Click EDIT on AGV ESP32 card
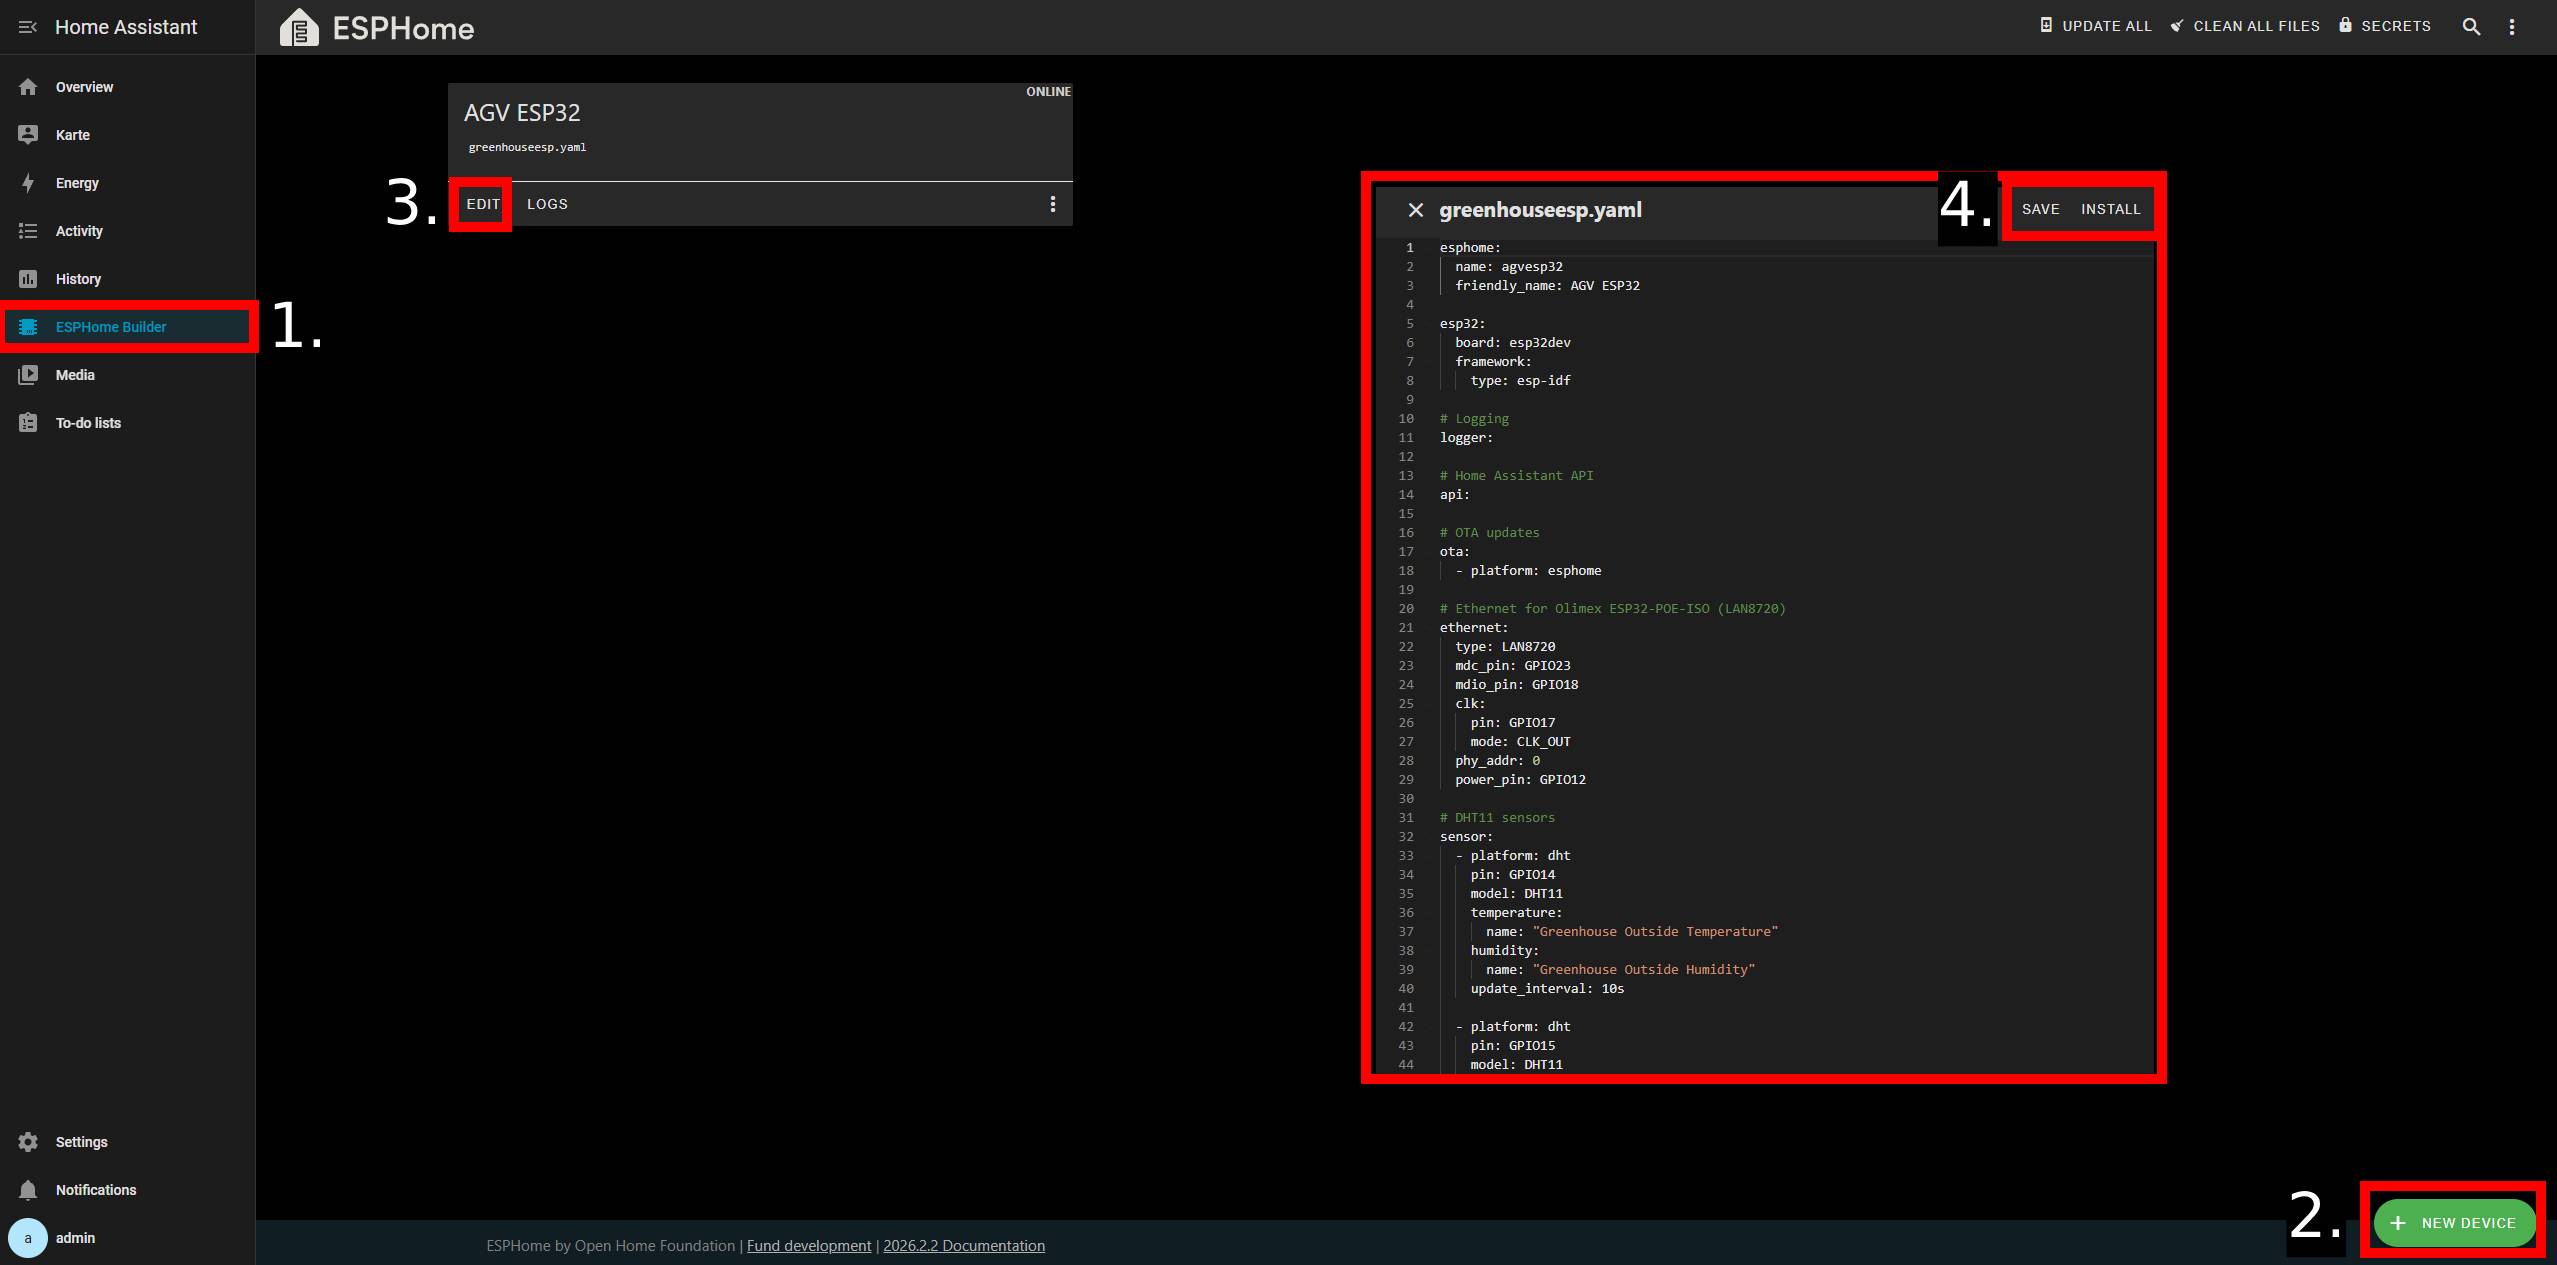Image resolution: width=2557 pixels, height=1265 pixels. point(483,204)
